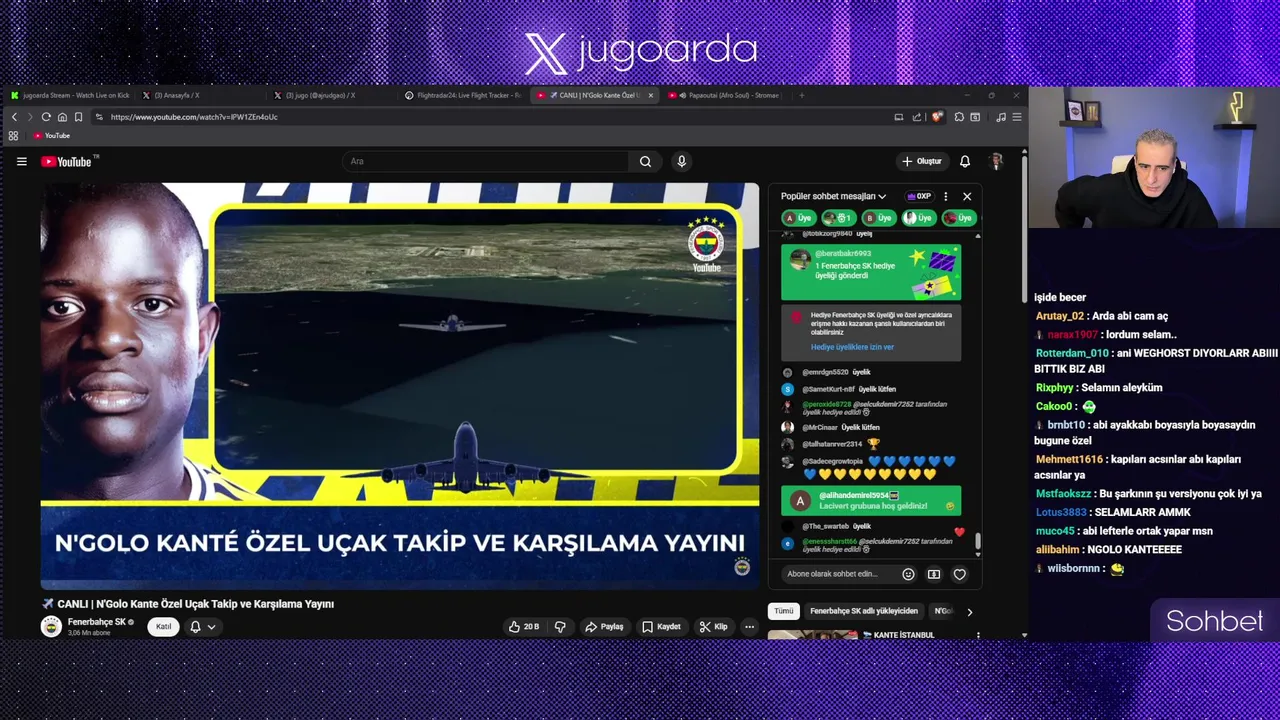Start voice search with microphone icon

click(x=681, y=161)
